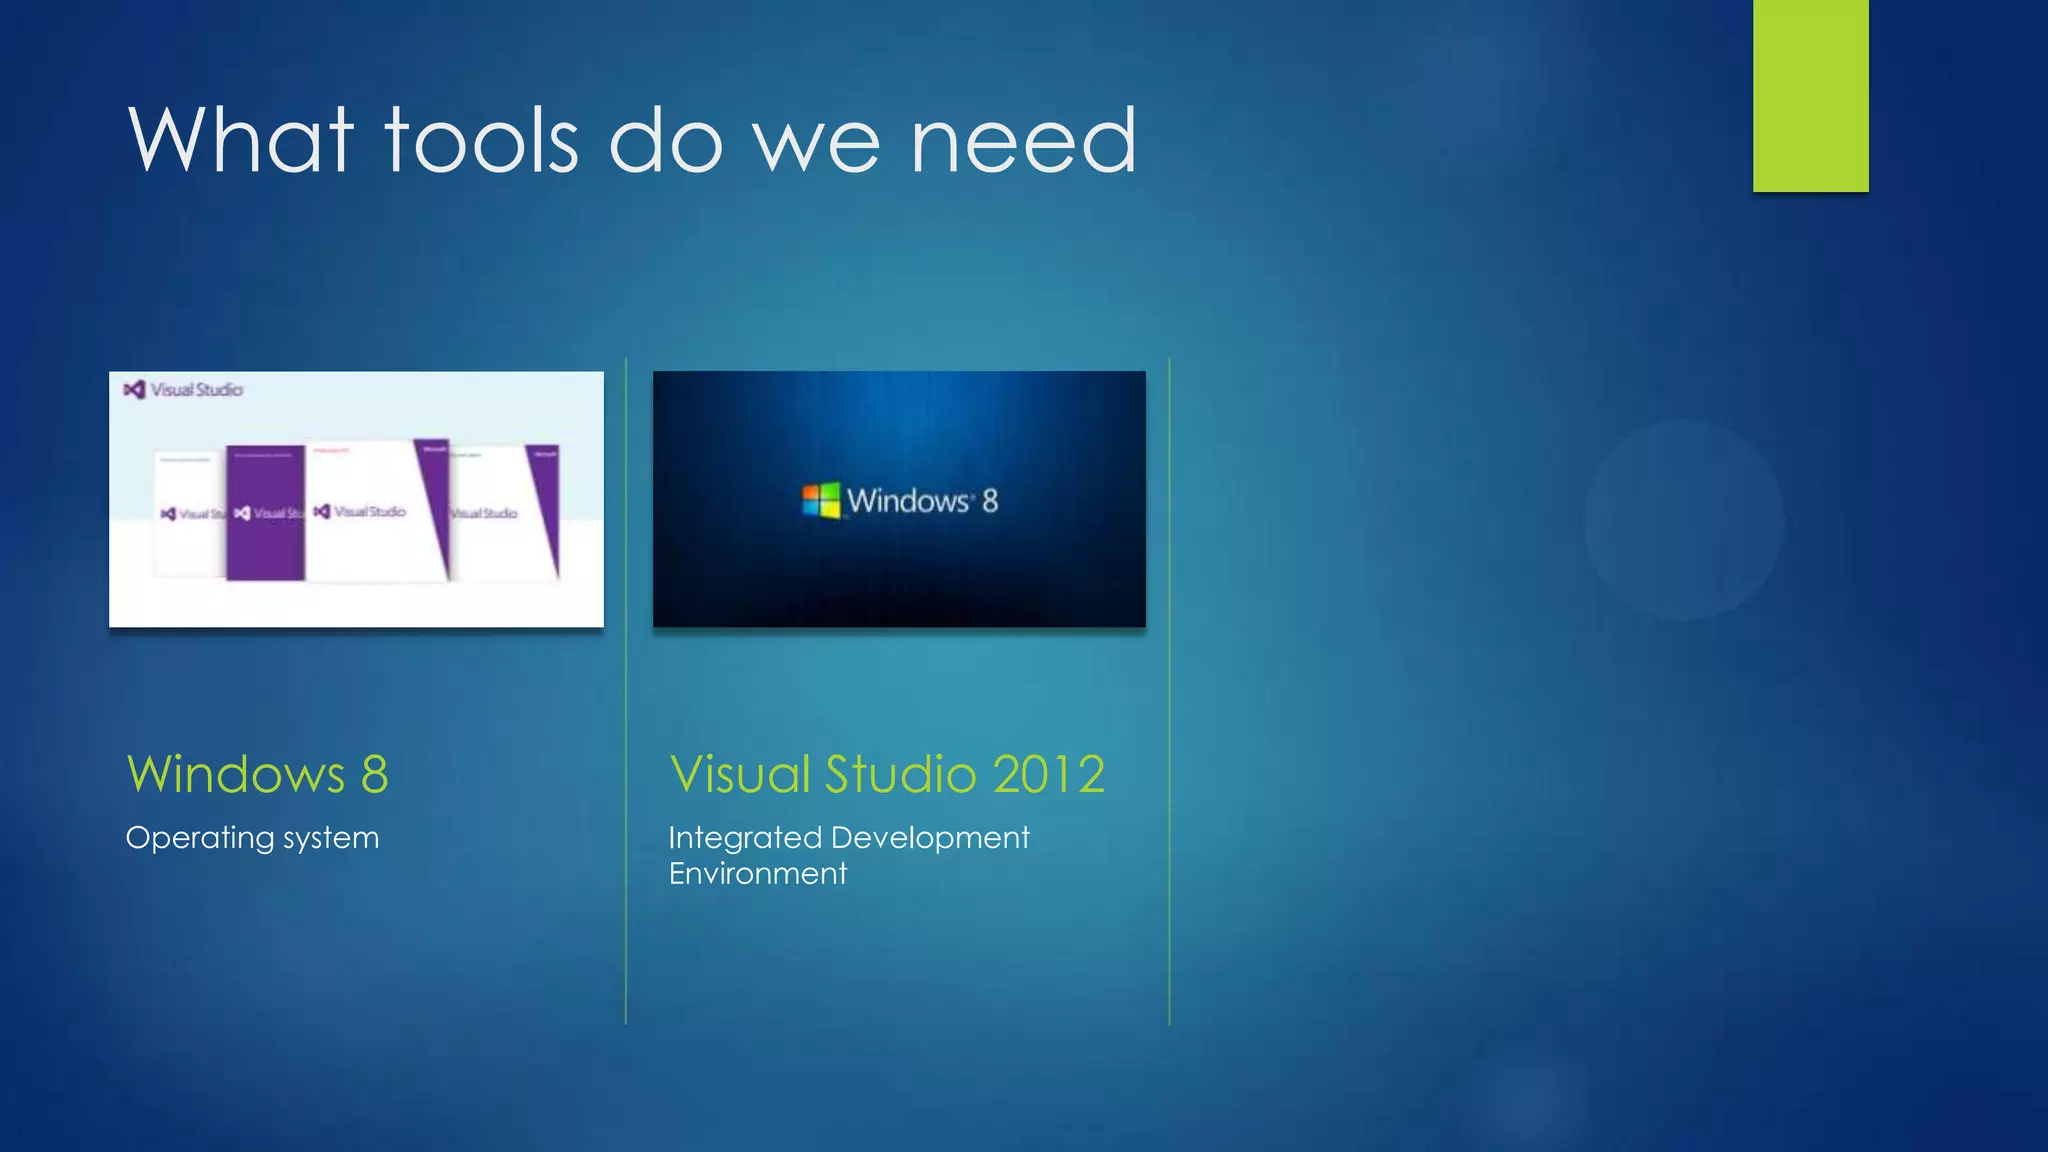The width and height of the screenshot is (2048, 1152).
Task: Click the "Visual Studio 2012" heading
Action: tap(887, 774)
